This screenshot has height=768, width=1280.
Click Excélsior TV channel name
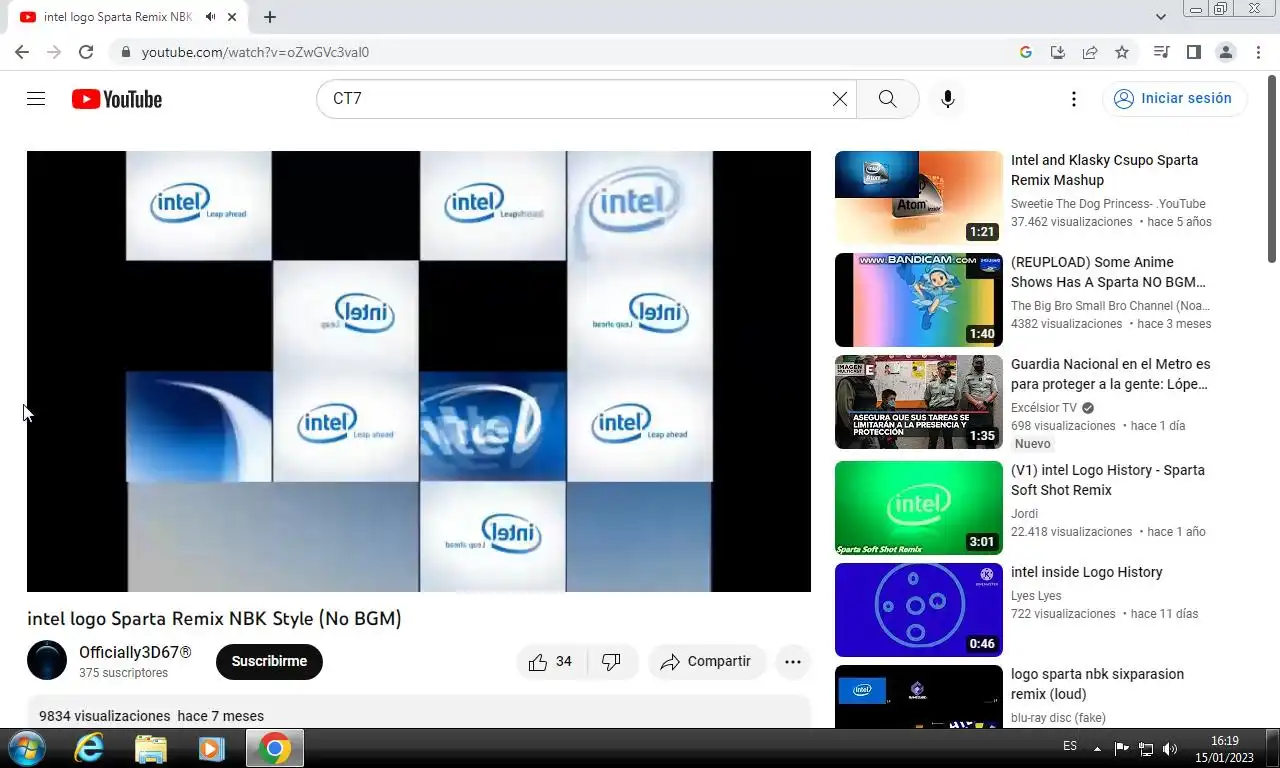click(x=1044, y=408)
